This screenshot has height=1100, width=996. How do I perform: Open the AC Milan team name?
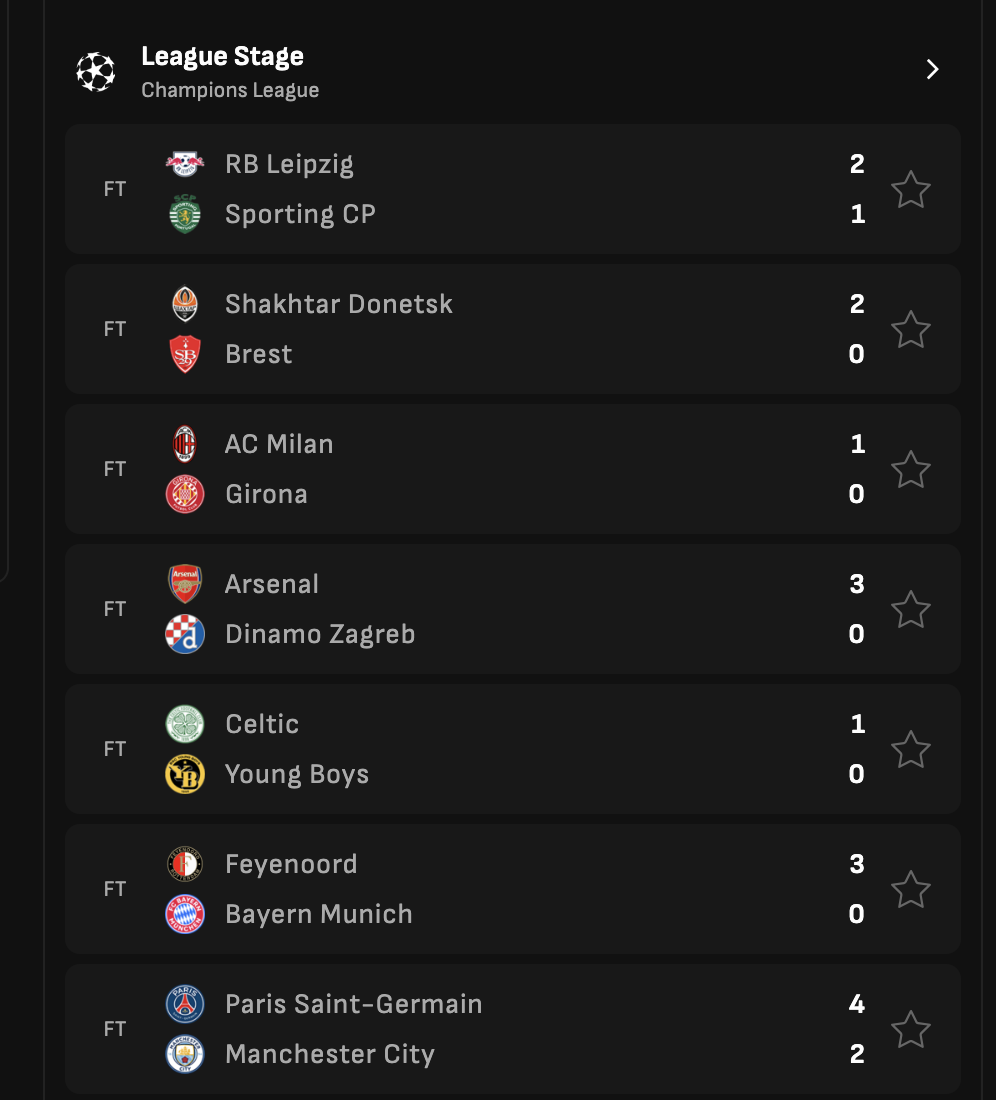pyautogui.click(x=279, y=444)
